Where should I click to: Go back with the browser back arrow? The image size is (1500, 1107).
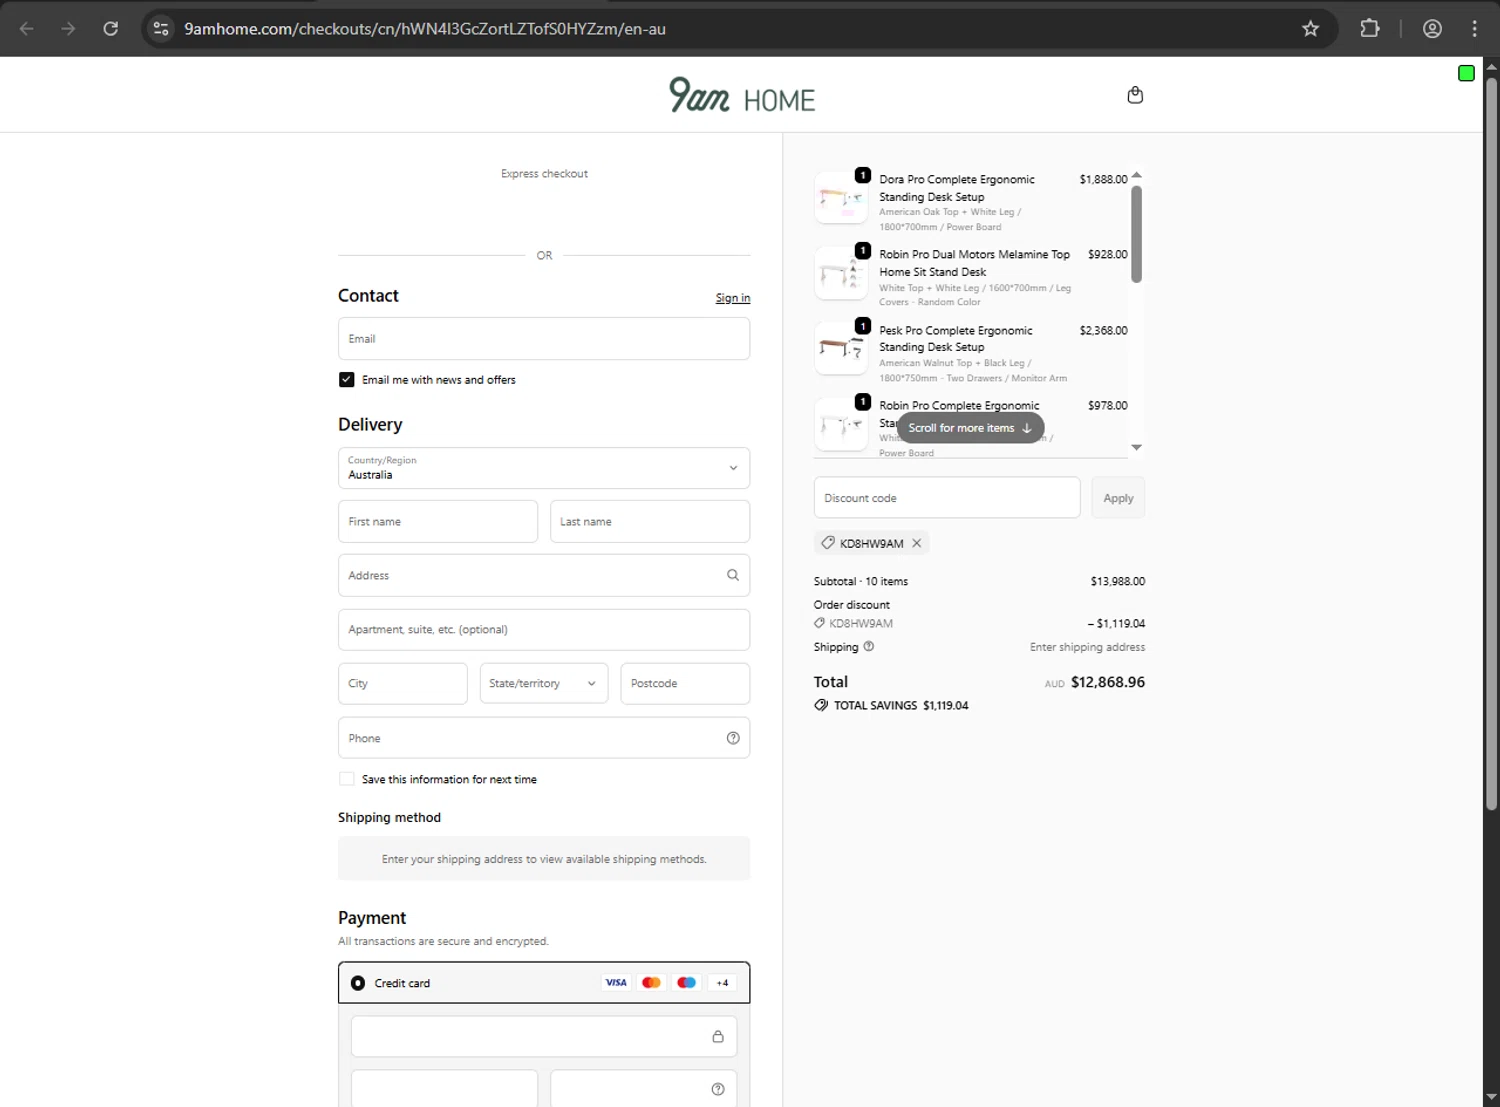(27, 28)
